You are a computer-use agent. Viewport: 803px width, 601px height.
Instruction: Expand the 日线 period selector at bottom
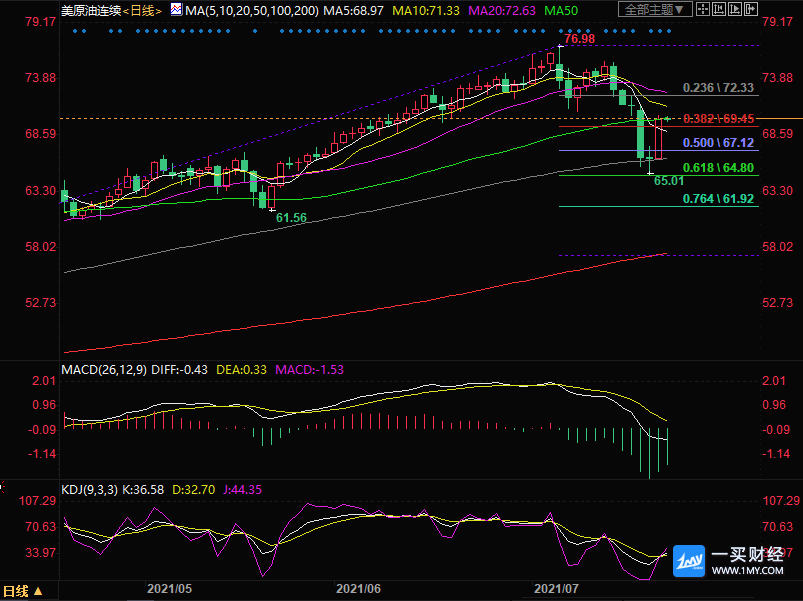[x=23, y=591]
